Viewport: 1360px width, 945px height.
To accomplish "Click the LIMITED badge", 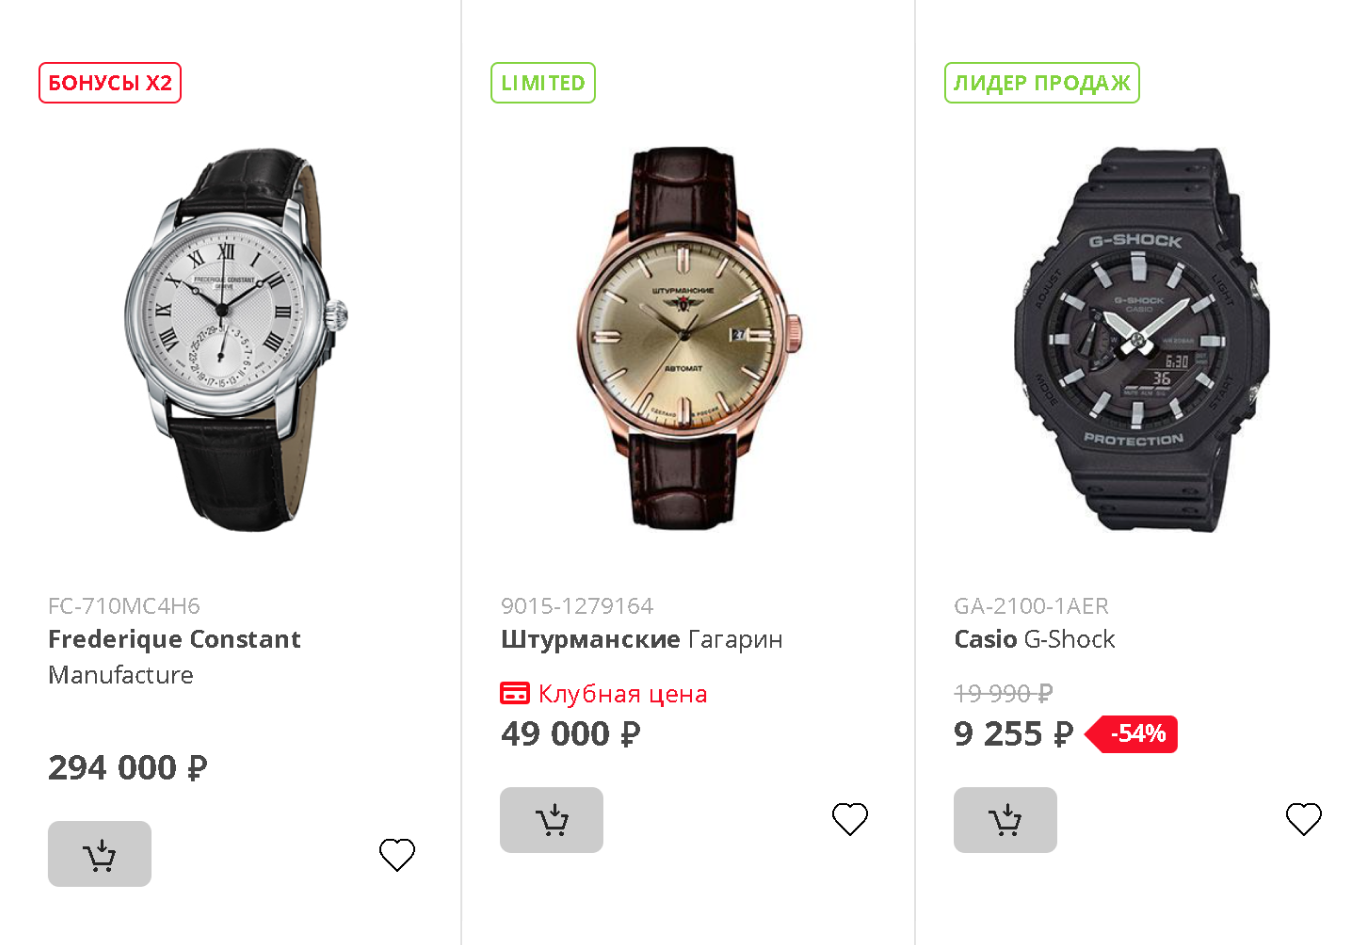I will pos(543,83).
